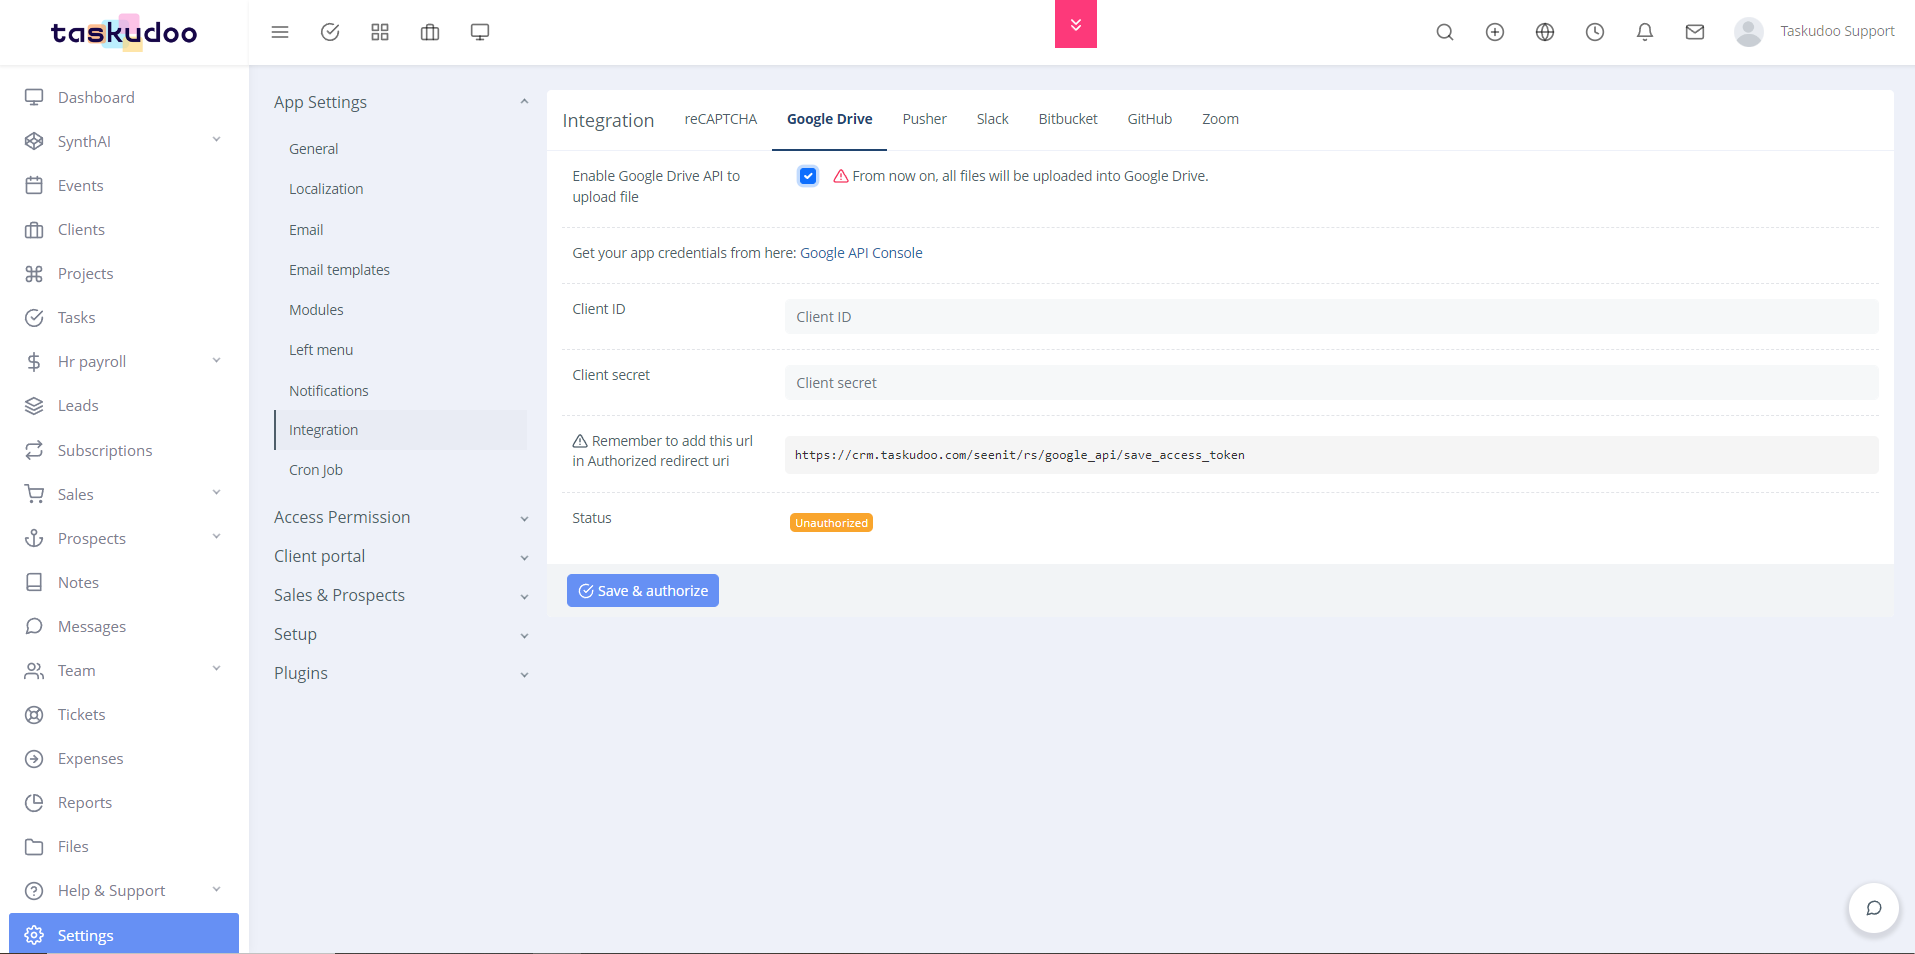The image size is (1915, 954).
Task: Click the Events calendar icon
Action: point(34,185)
